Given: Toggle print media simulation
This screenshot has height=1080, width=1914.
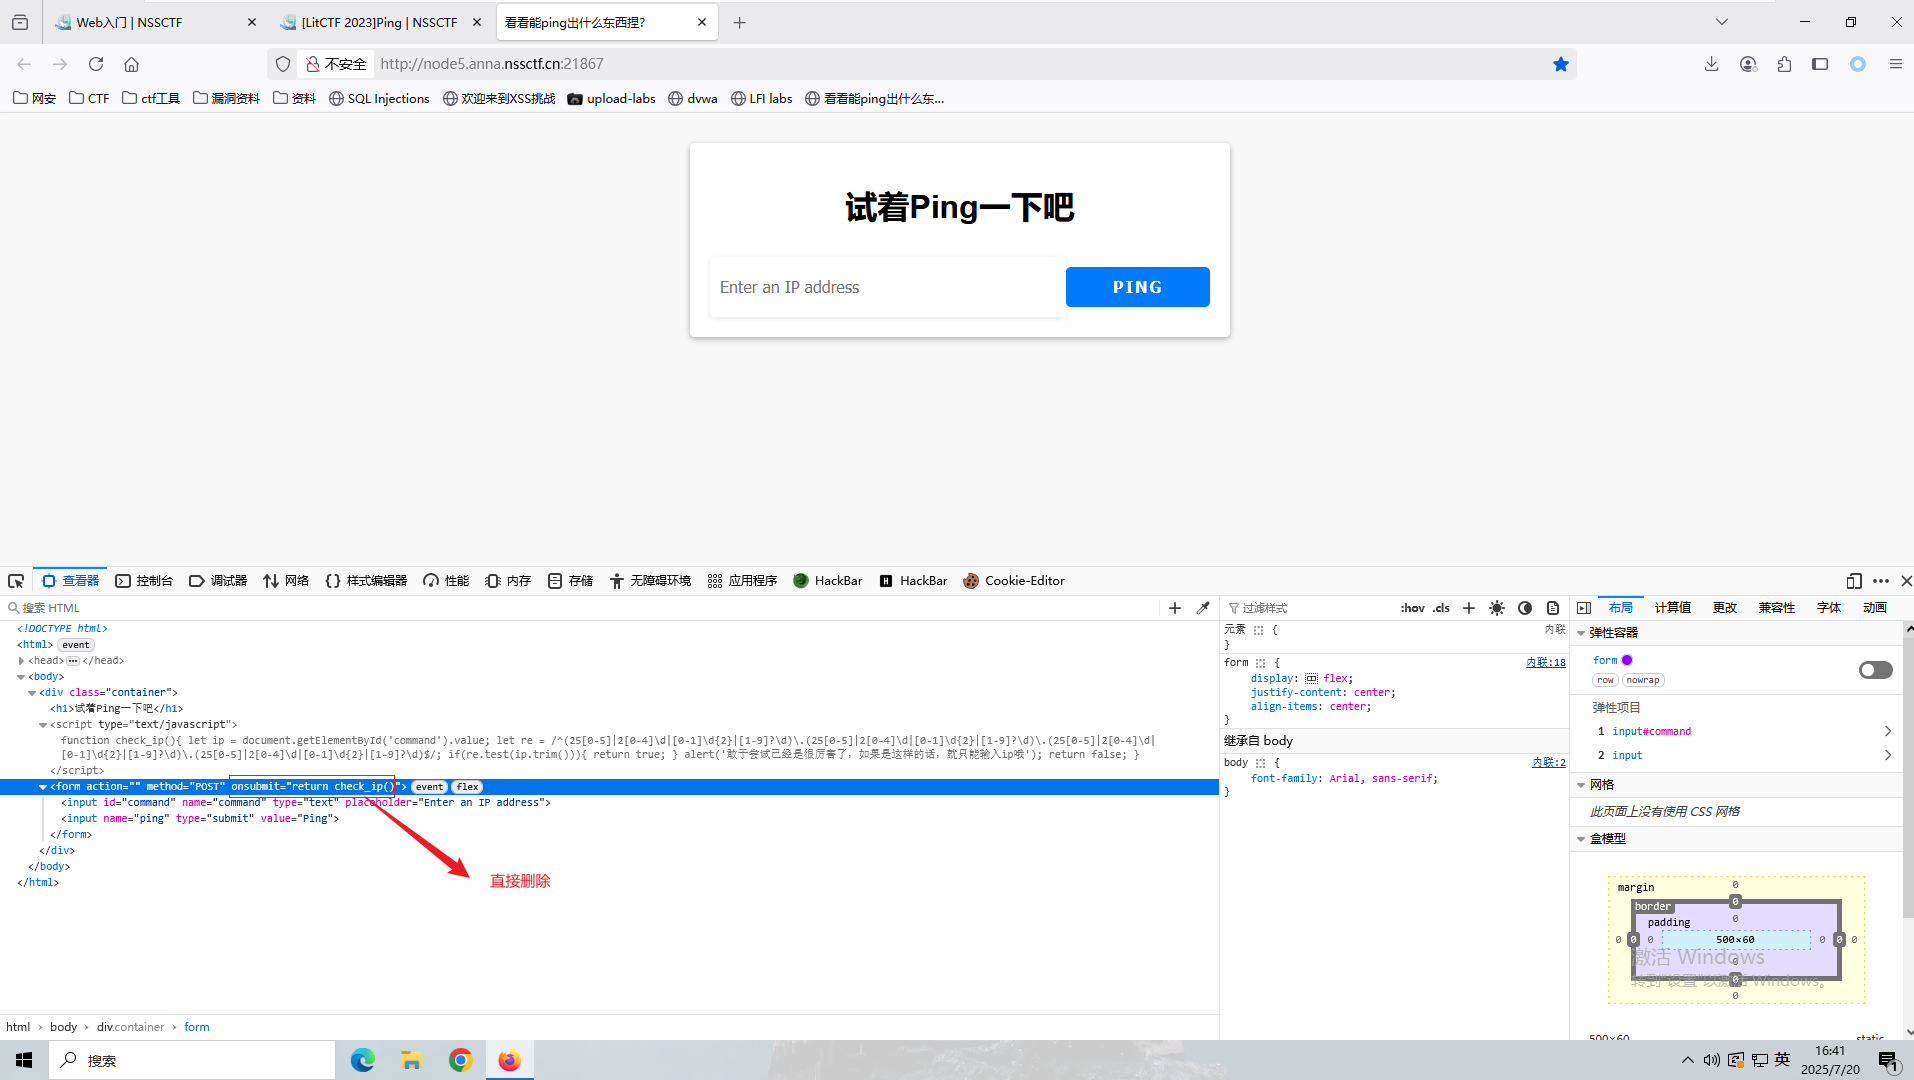Looking at the screenshot, I should coord(1552,607).
